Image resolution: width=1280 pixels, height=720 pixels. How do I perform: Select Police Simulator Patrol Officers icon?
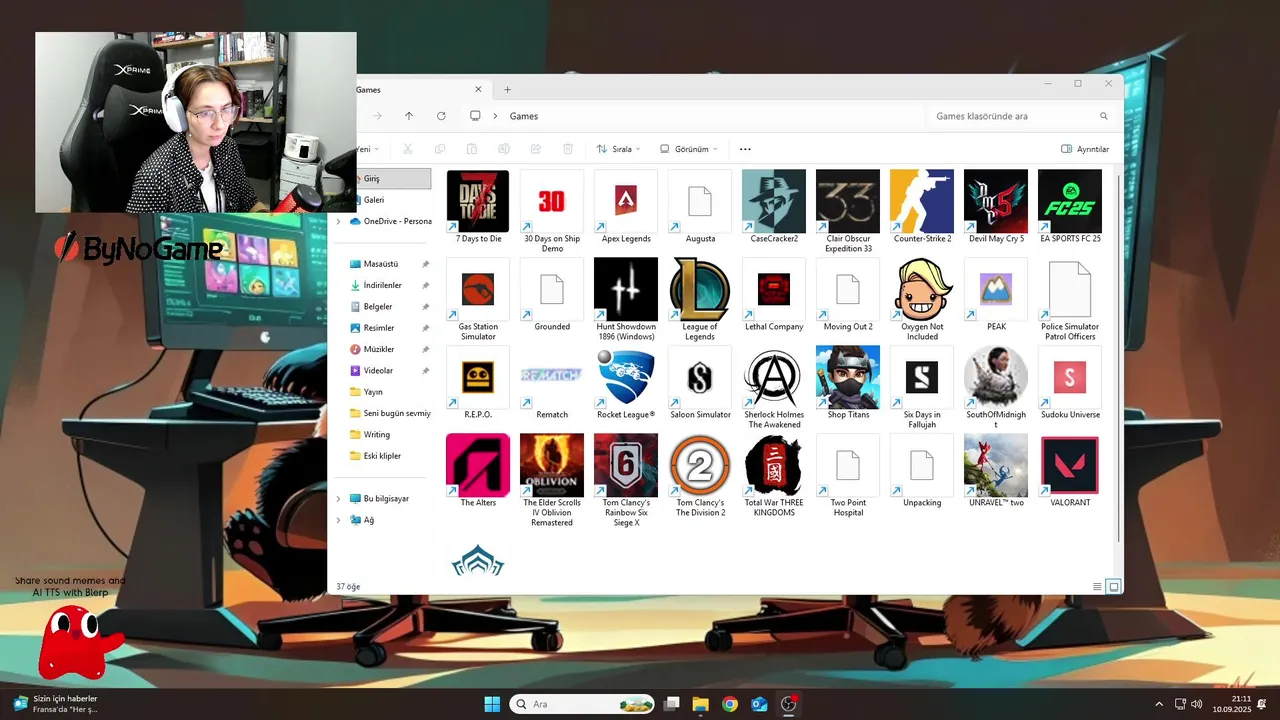click(1070, 289)
